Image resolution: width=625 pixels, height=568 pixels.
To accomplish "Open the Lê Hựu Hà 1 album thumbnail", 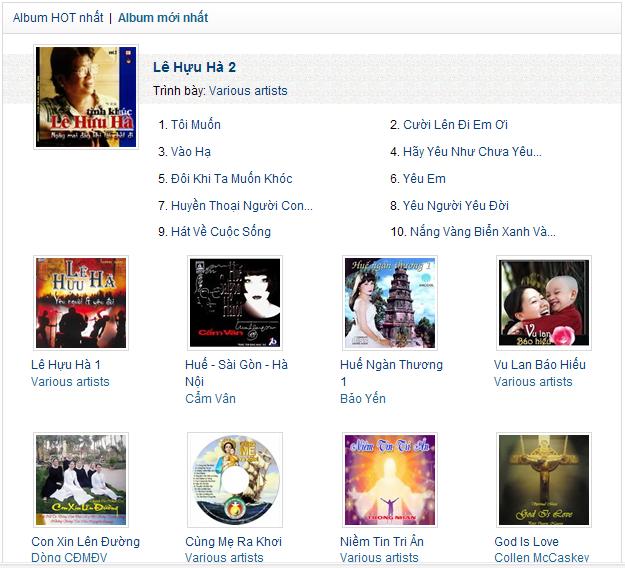I will [81, 303].
